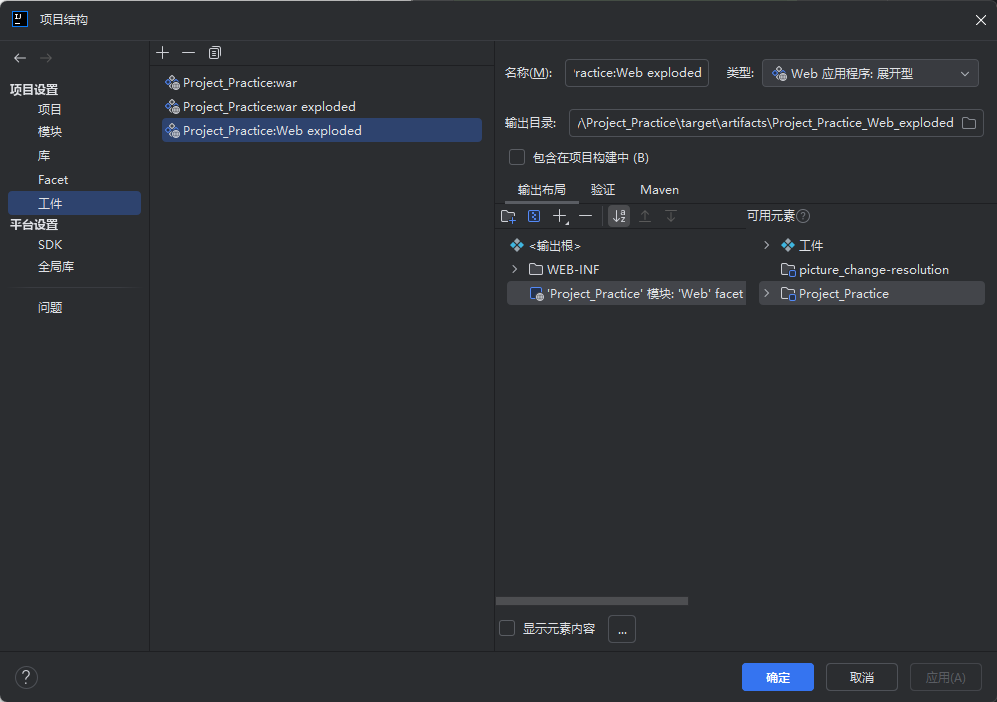Click the 应用(A) button

[945, 677]
